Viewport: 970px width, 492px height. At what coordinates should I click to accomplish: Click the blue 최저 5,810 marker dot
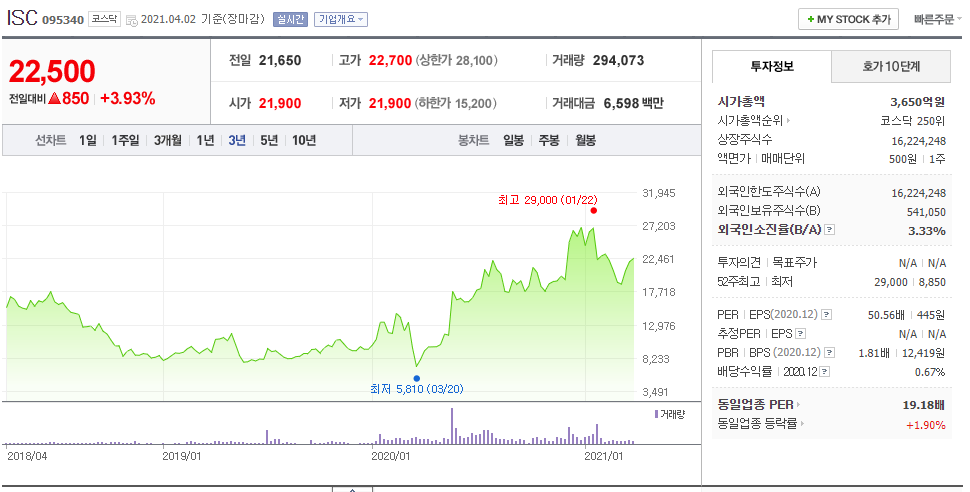click(416, 378)
